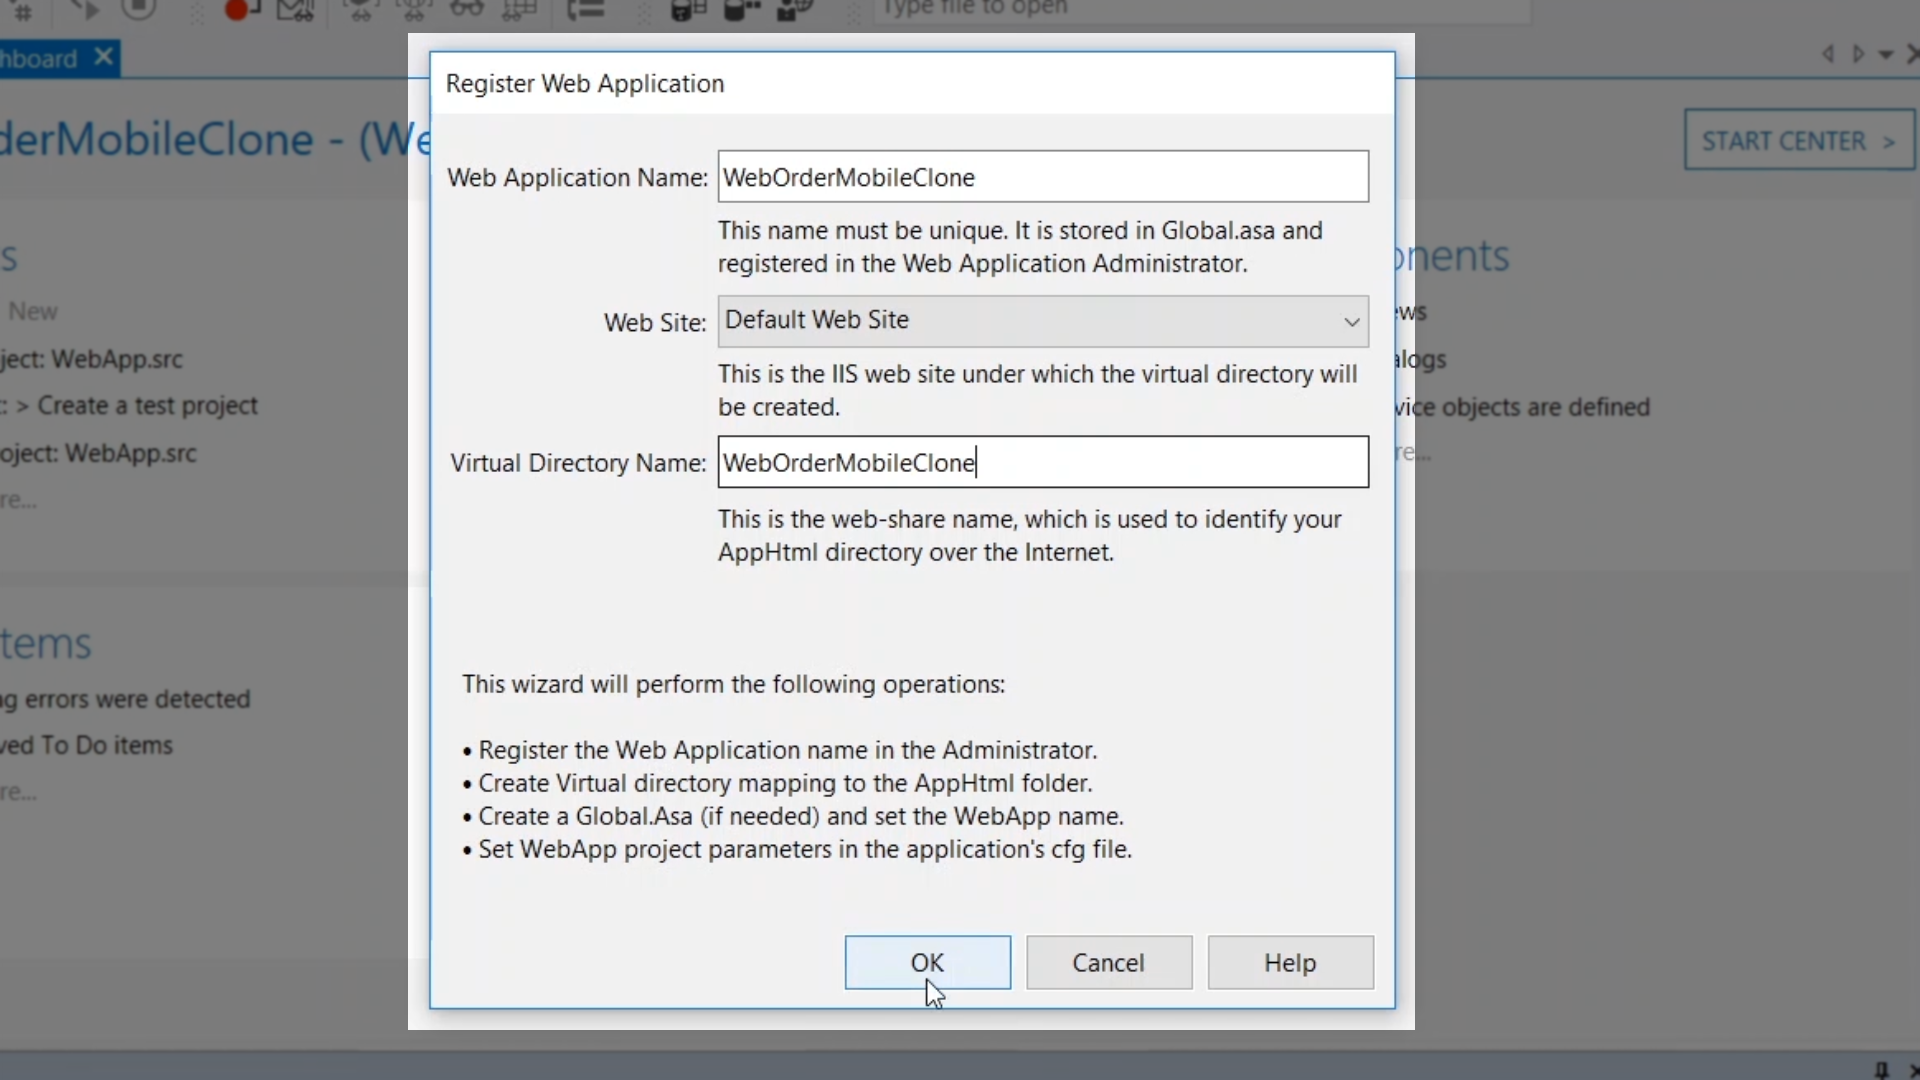Click the envelope message toolbar icon
This screenshot has height=1080, width=1920.
click(294, 10)
